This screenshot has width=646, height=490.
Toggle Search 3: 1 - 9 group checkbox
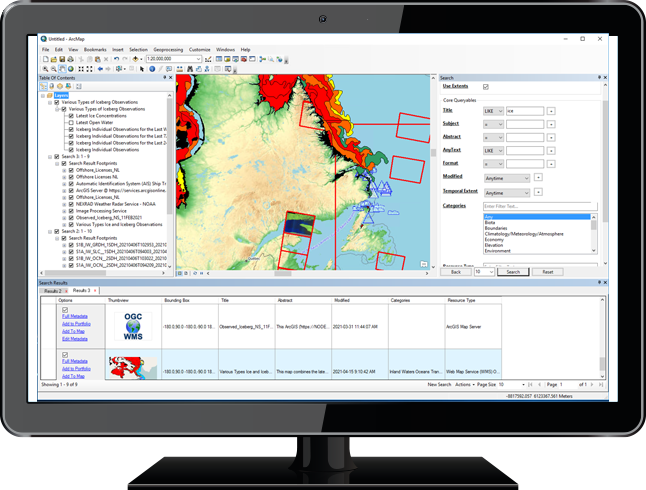57,157
